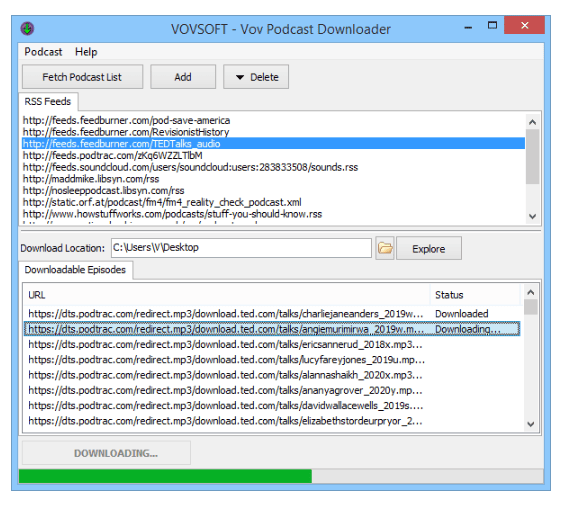Select the Downloadable Episodes tab
564x507 pixels.
point(75,270)
